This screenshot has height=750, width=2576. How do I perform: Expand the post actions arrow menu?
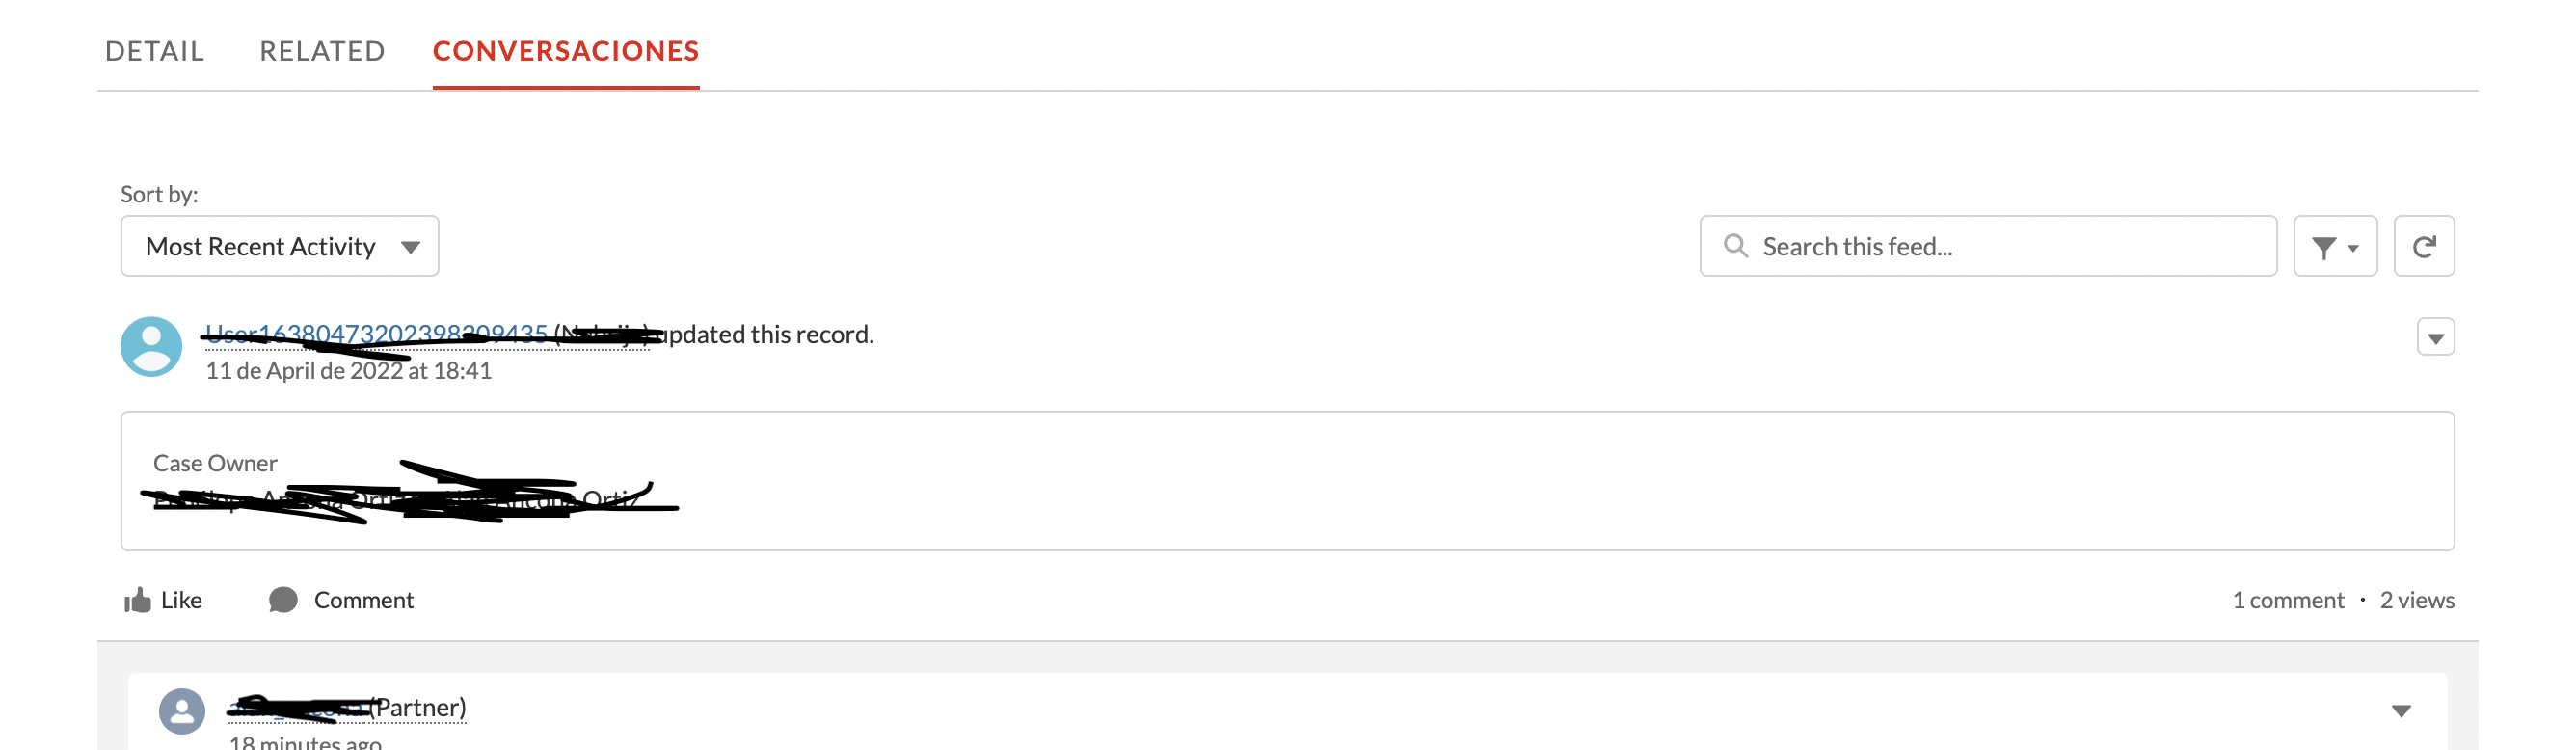(2435, 338)
